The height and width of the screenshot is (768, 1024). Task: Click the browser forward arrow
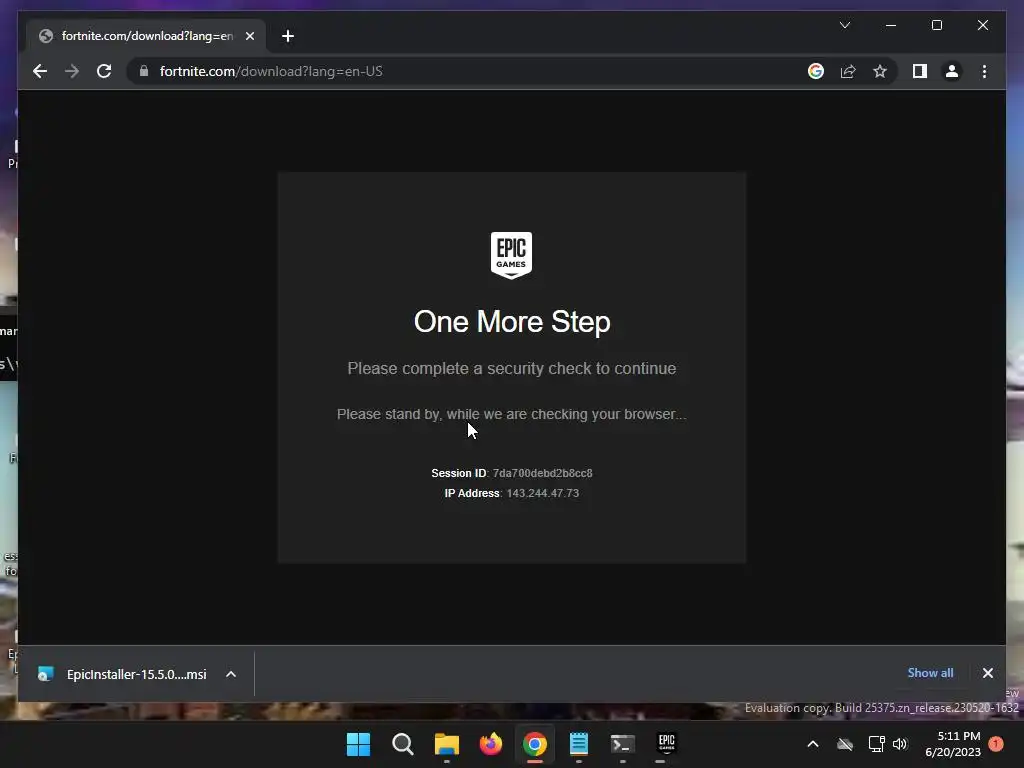click(72, 71)
